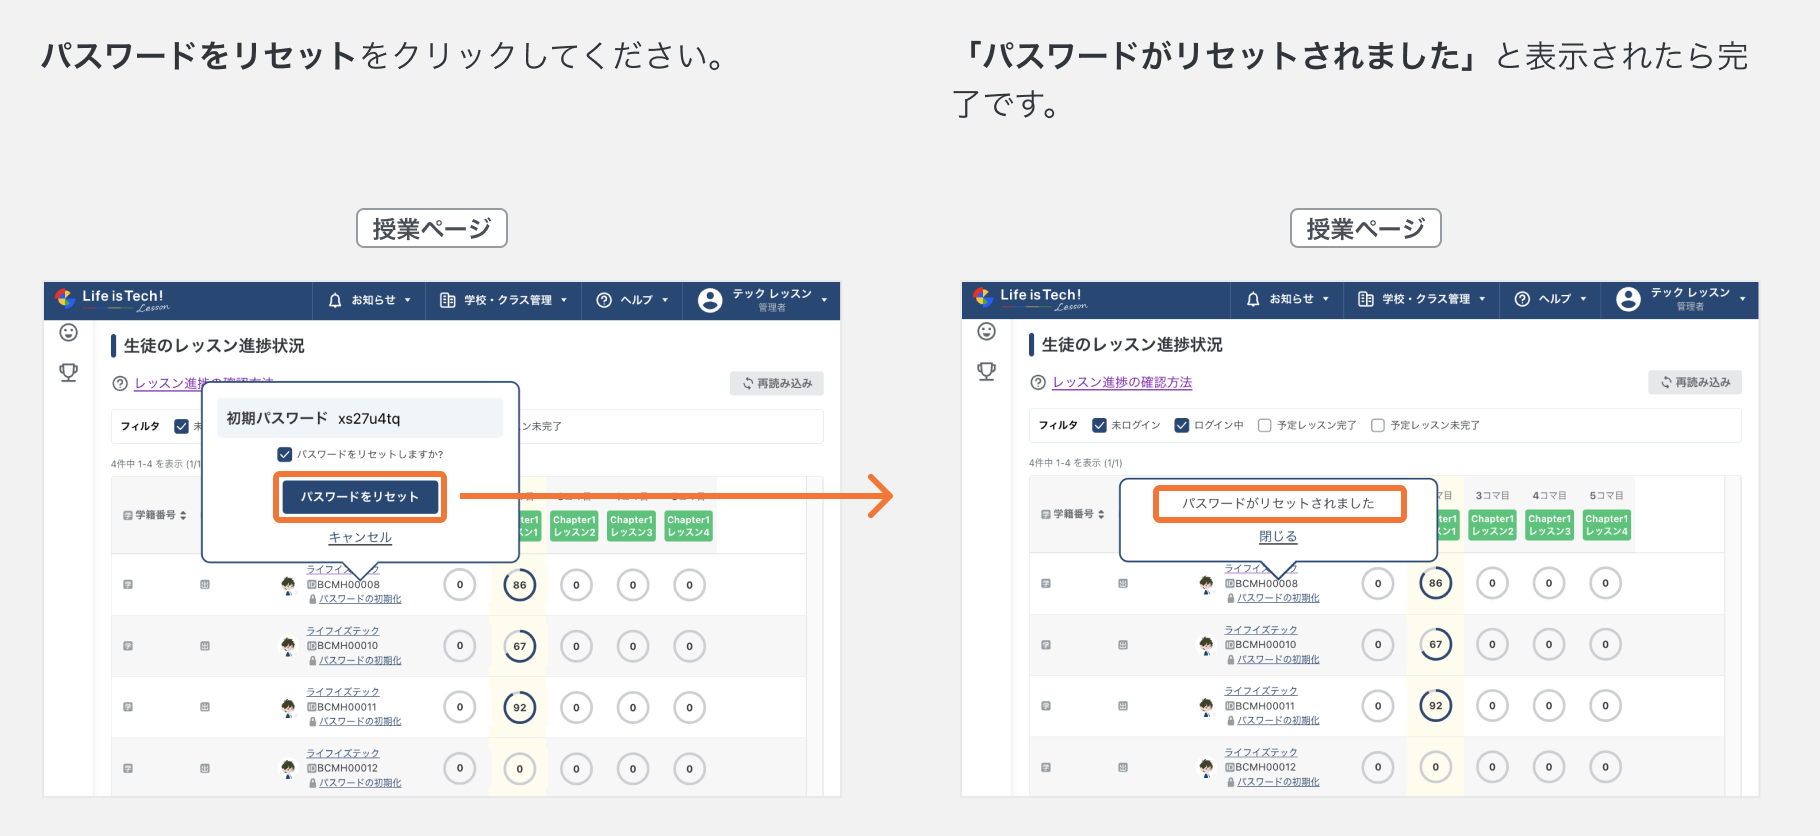The image size is (1820, 836).
Task: Click the bell notification icon in left screenshot
Action: (x=335, y=300)
